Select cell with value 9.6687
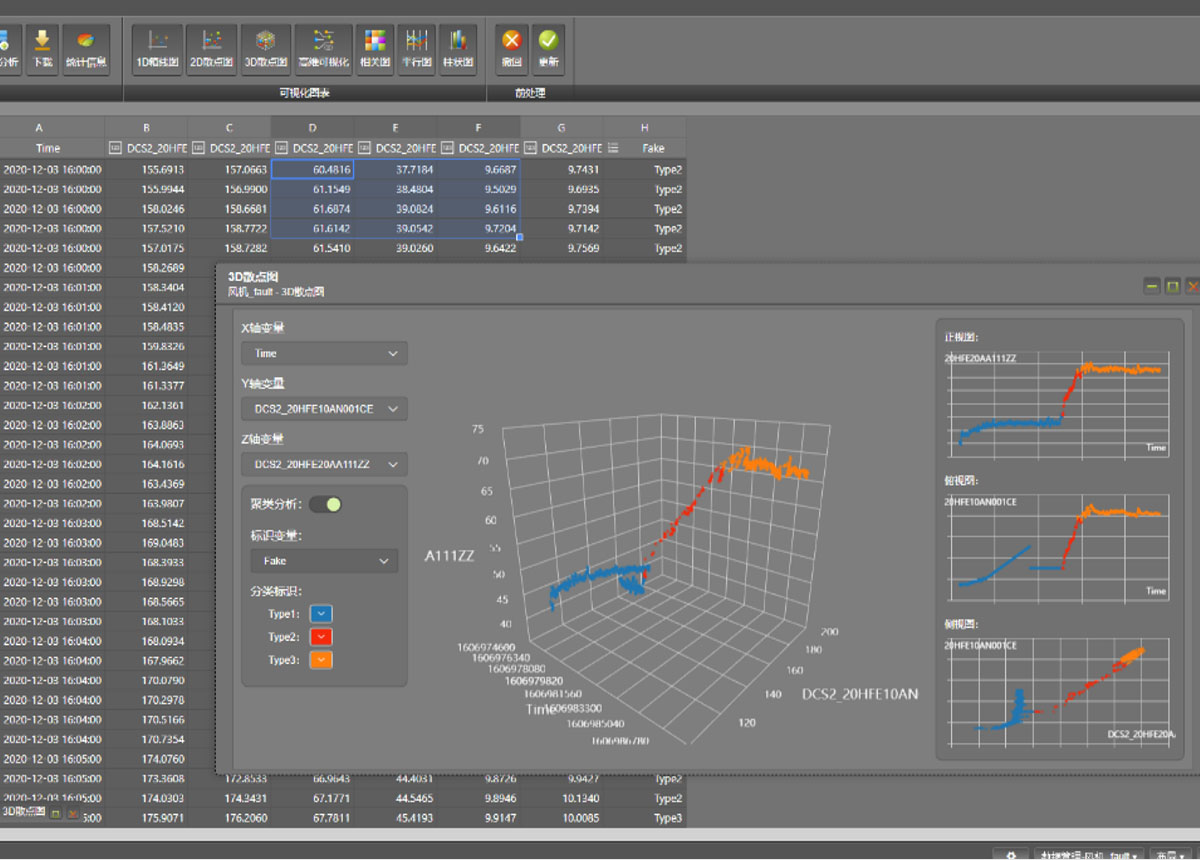 [x=478, y=170]
